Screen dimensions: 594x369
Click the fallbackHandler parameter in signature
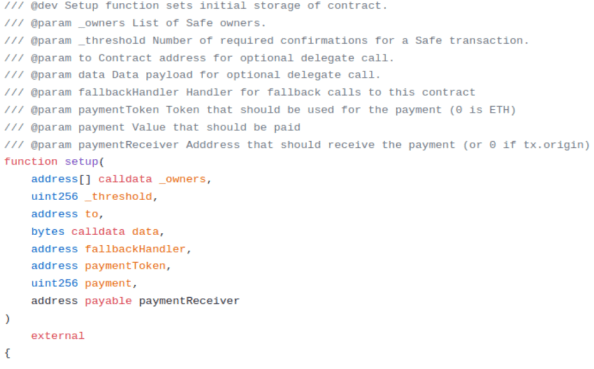click(135, 249)
